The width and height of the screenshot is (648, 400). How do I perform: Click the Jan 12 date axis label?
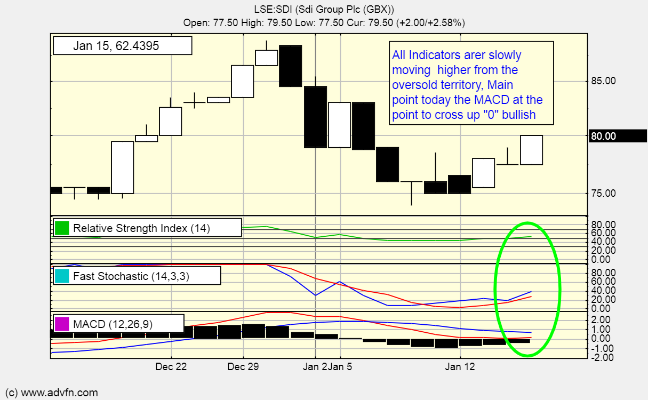coord(460,367)
